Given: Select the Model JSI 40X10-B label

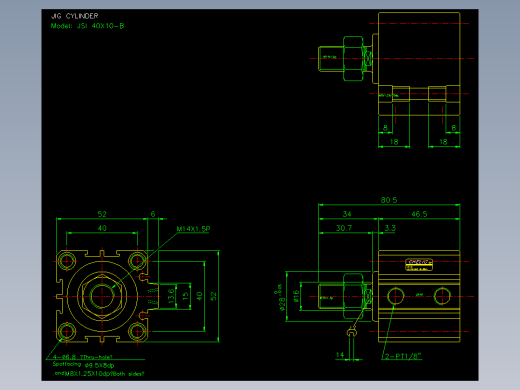Looking at the screenshot, I should pos(87,26).
